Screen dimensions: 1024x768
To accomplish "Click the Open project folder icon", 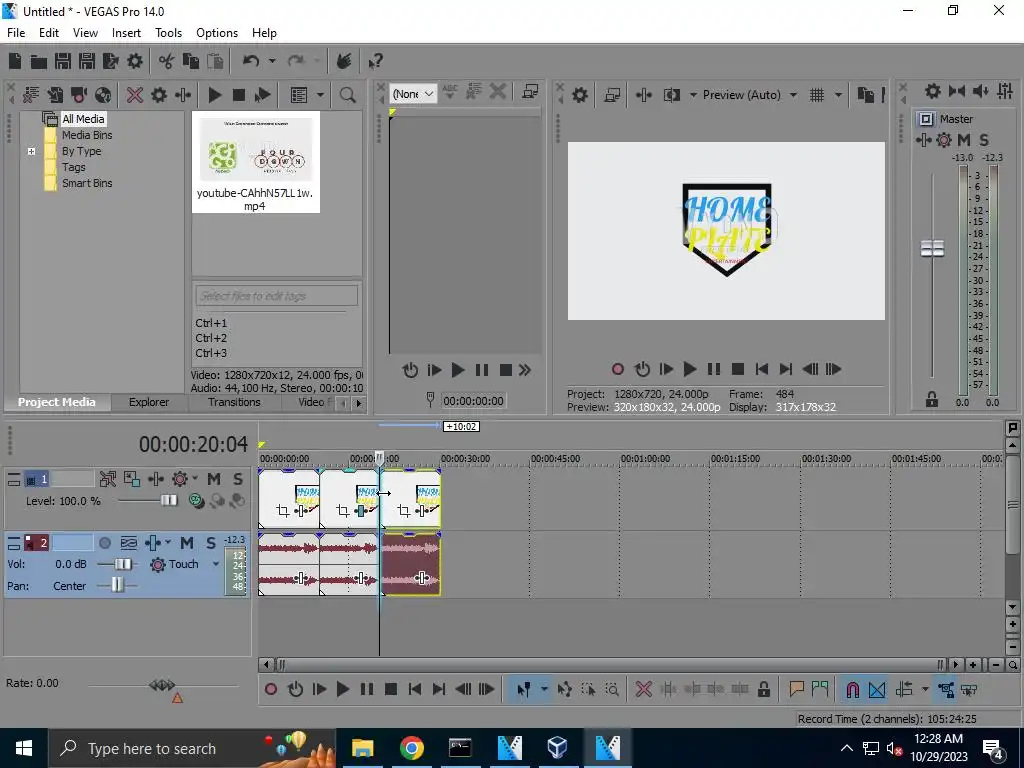I will tap(39, 61).
